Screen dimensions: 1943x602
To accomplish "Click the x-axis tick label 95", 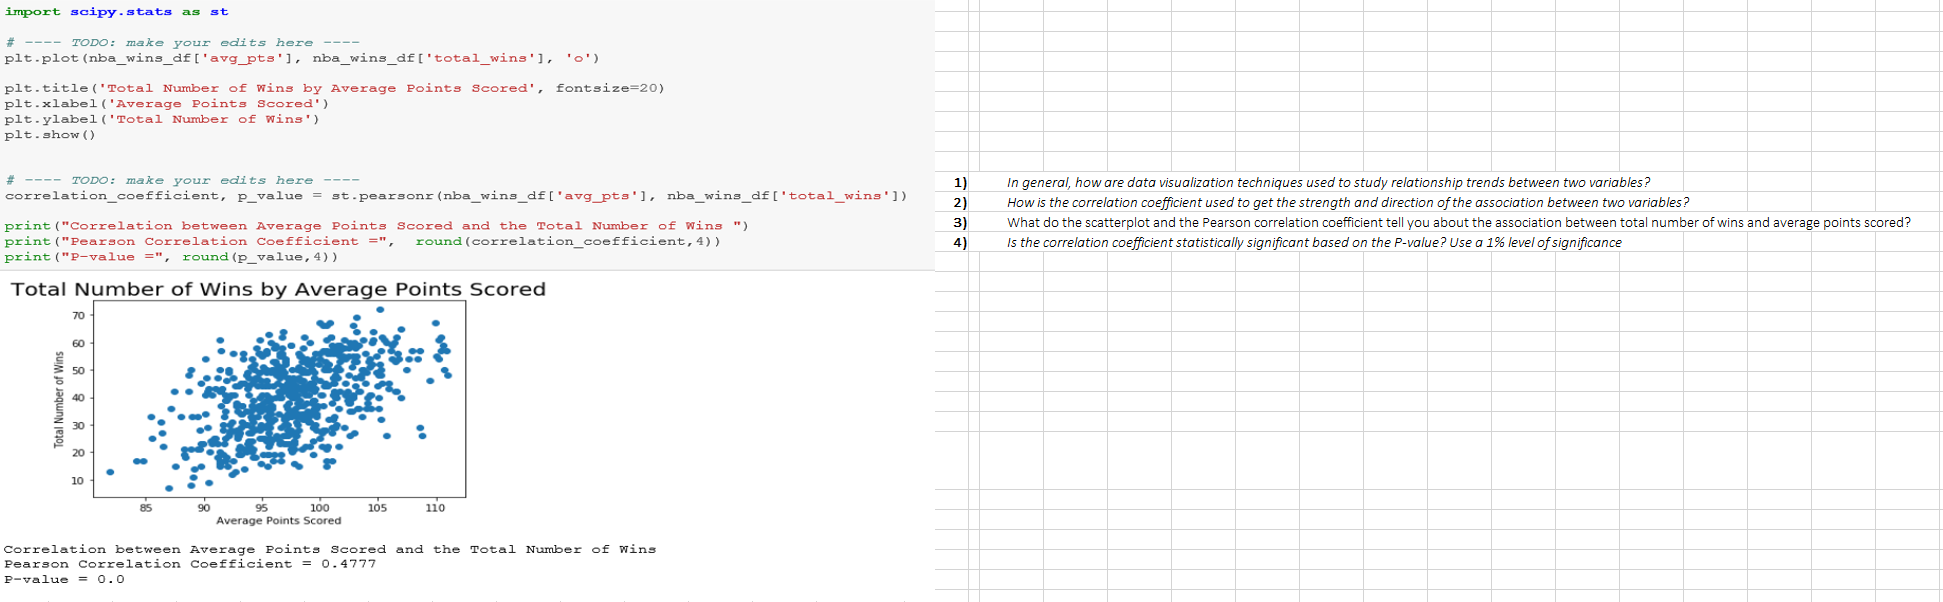I will (x=262, y=508).
